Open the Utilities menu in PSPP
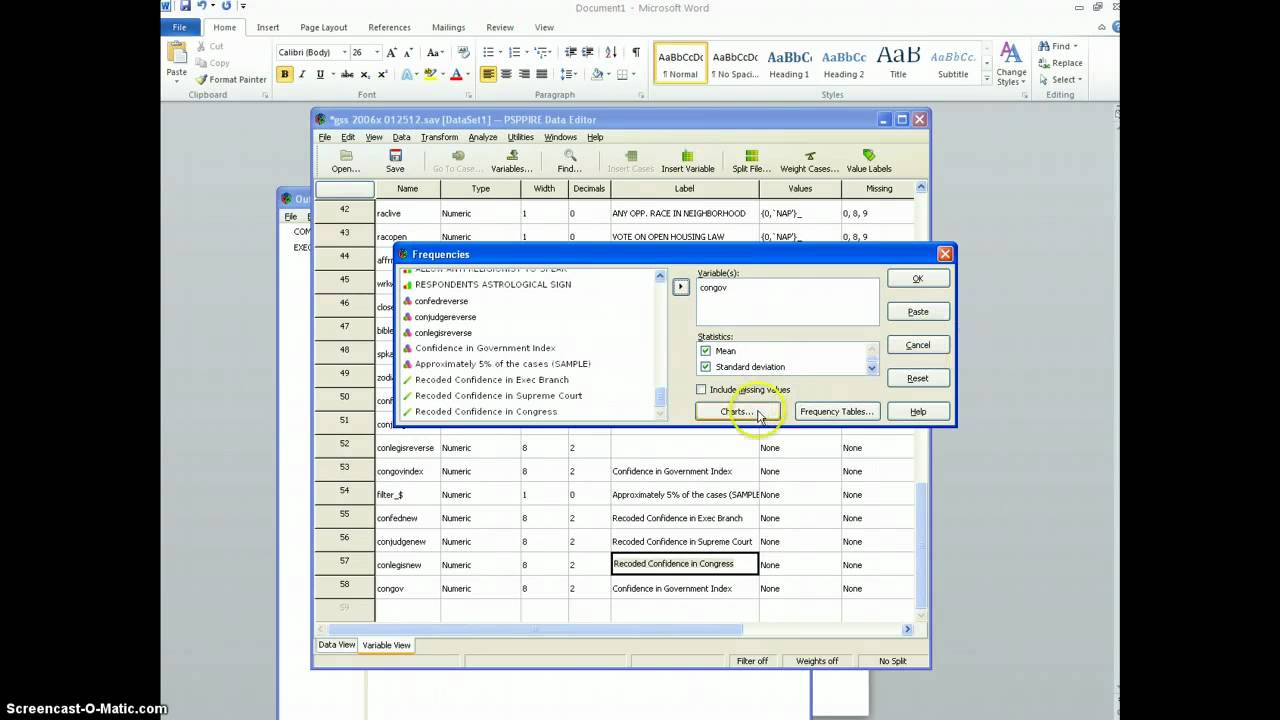1280x720 pixels. 520,137
